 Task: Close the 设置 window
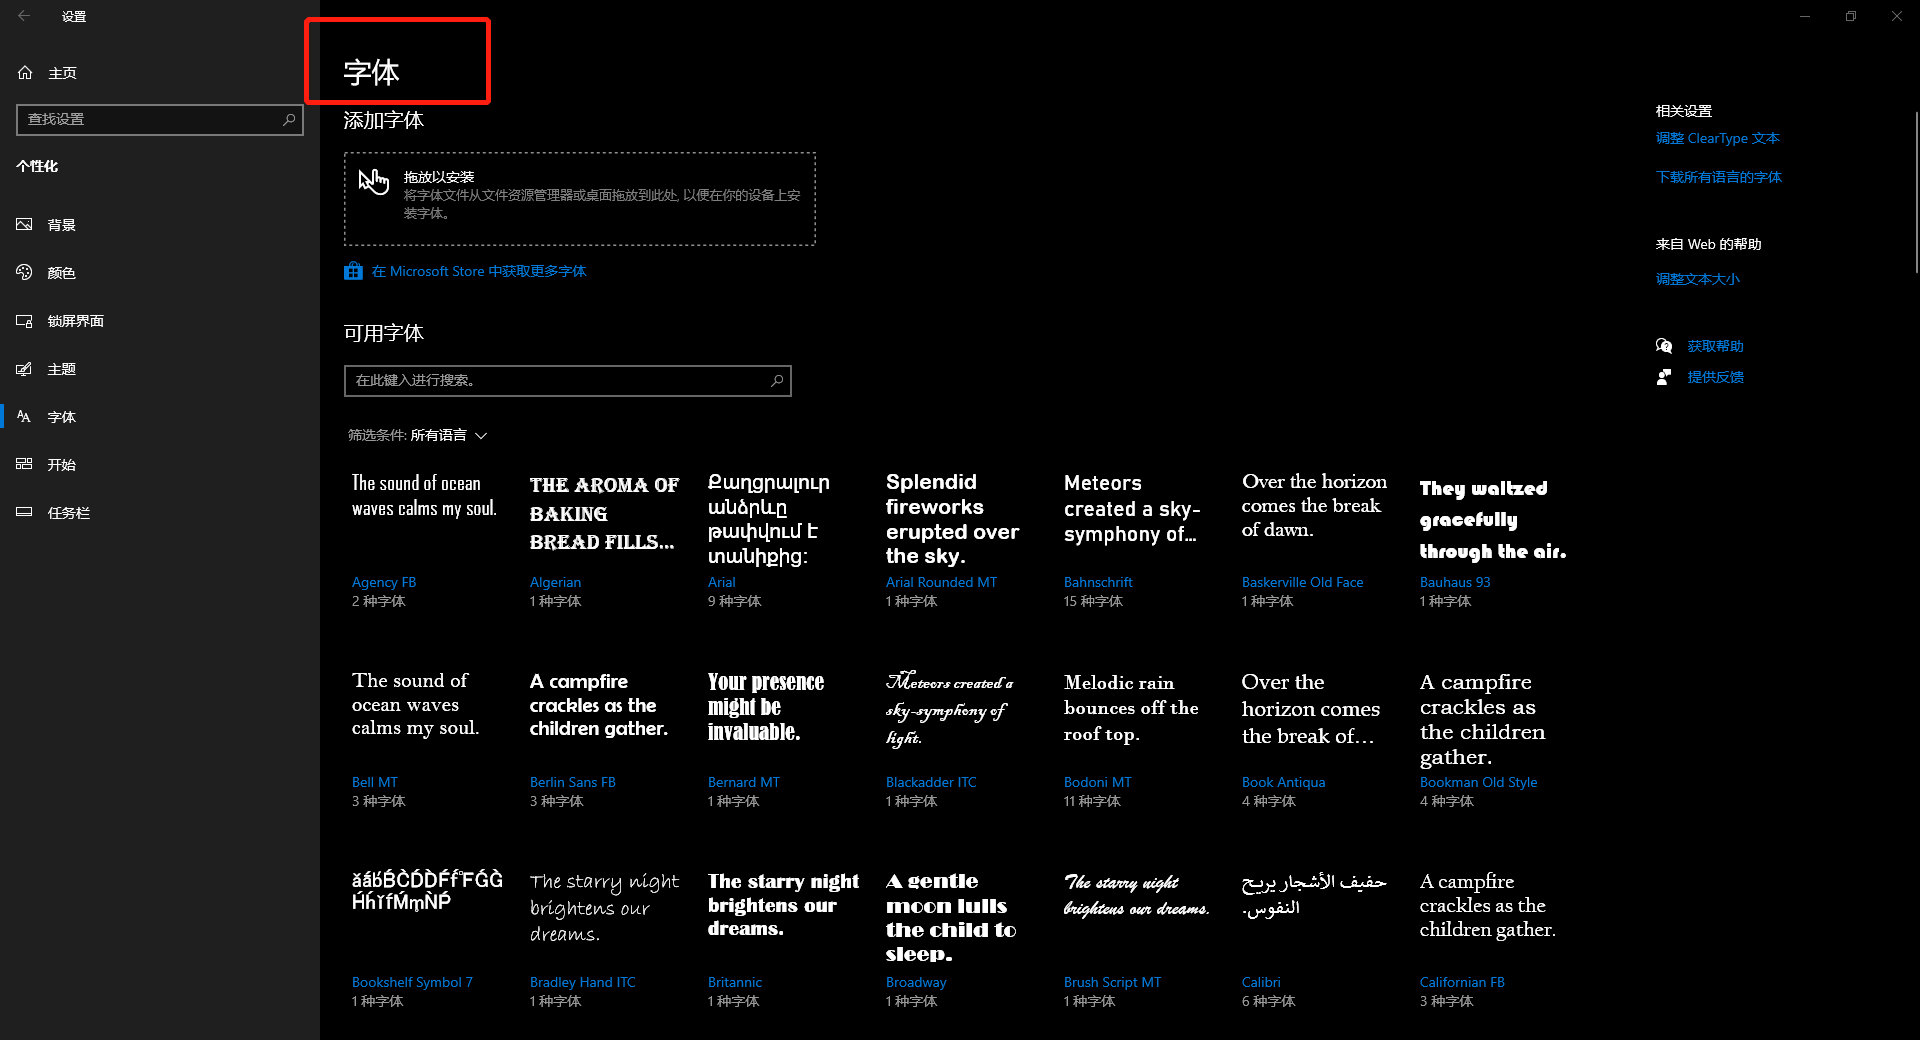click(1897, 16)
